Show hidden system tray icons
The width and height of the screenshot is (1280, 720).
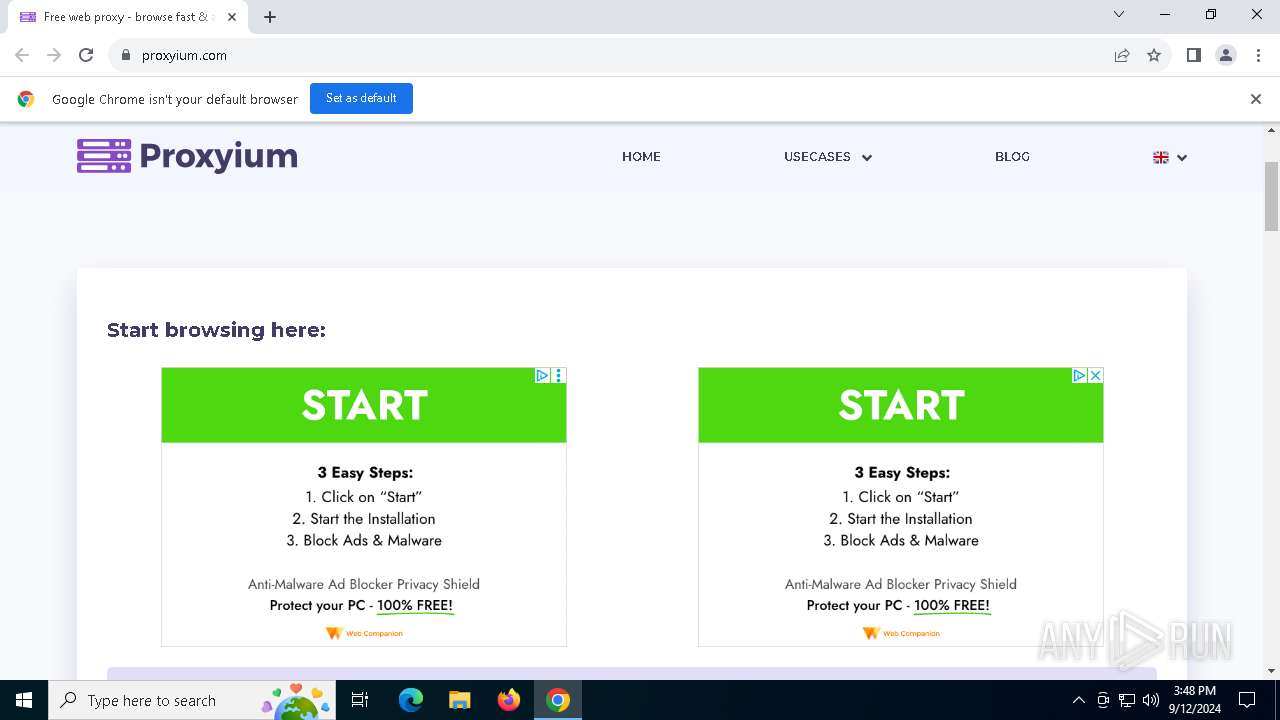pyautogui.click(x=1078, y=700)
